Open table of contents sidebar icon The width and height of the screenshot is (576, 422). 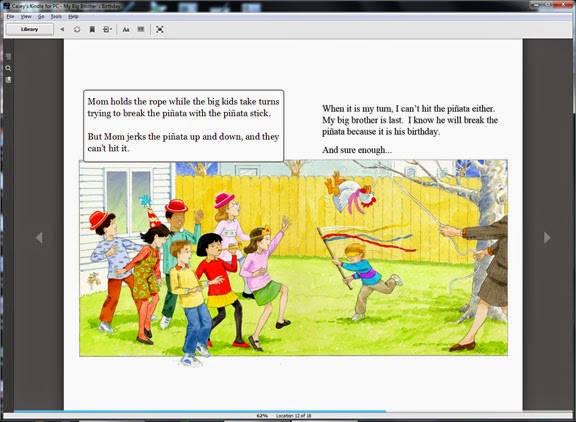pos(8,56)
